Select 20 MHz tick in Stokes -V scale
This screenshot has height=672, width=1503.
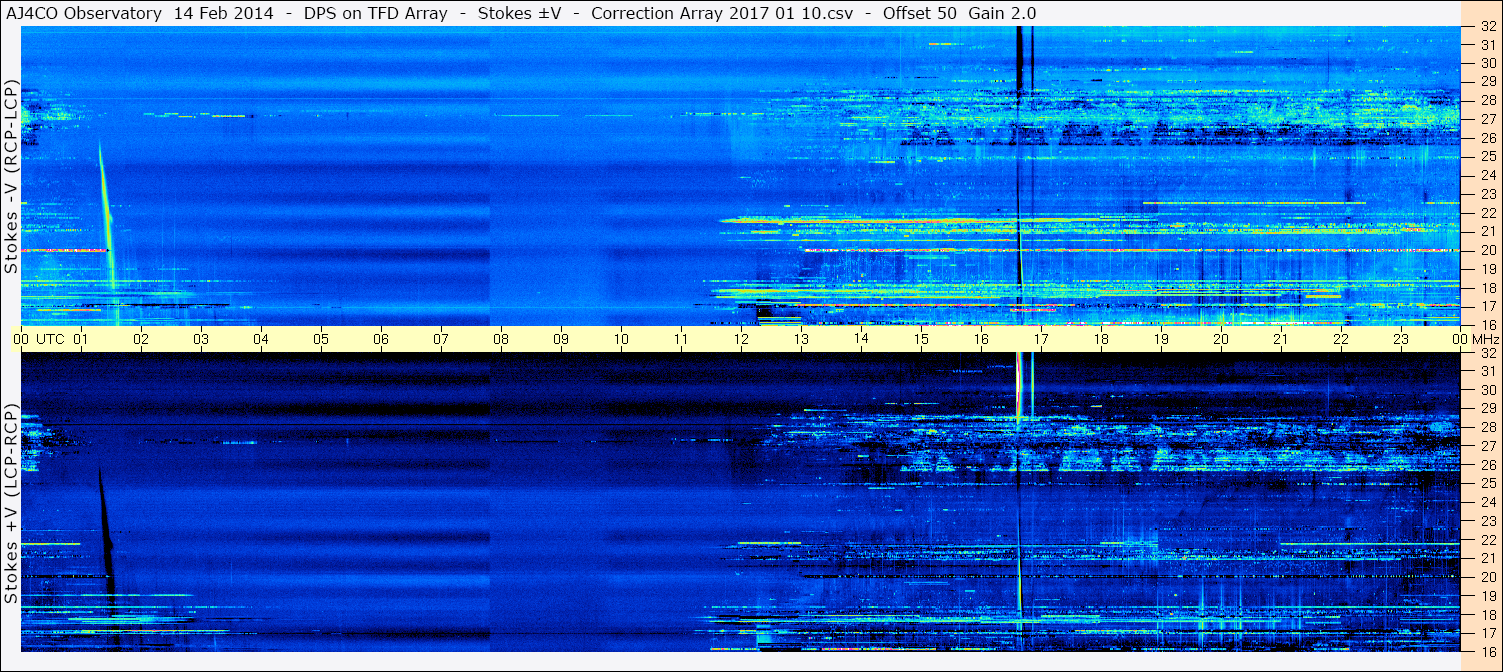(1487, 250)
